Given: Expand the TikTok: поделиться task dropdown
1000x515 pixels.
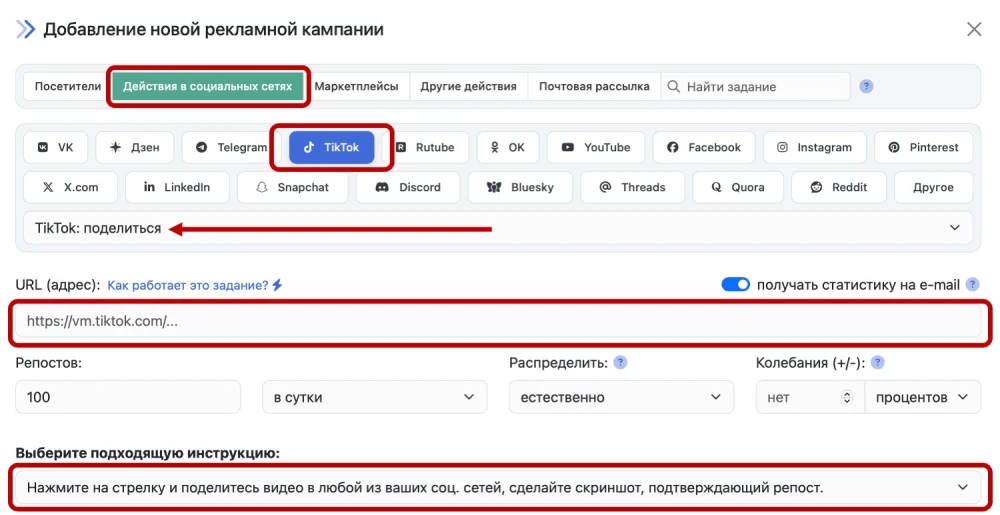Looking at the screenshot, I should point(498,228).
